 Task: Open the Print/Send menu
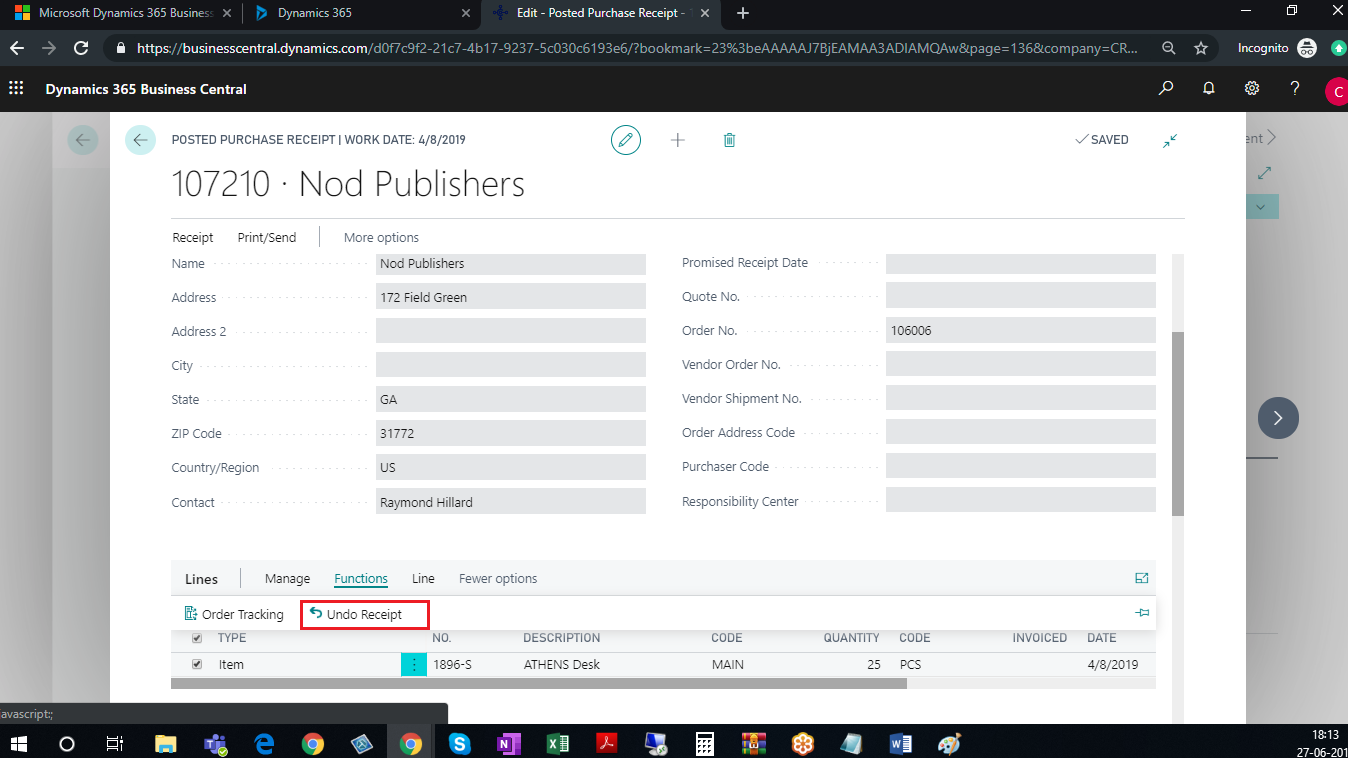pos(267,237)
